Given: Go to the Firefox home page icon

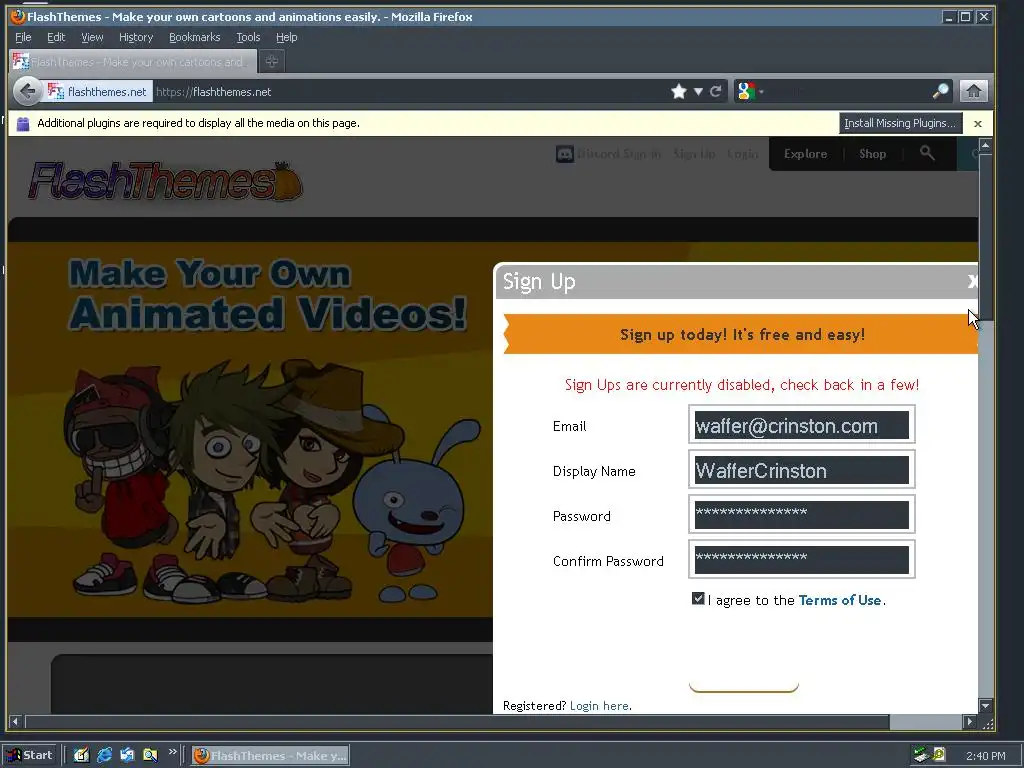Looking at the screenshot, I should pyautogui.click(x=974, y=91).
